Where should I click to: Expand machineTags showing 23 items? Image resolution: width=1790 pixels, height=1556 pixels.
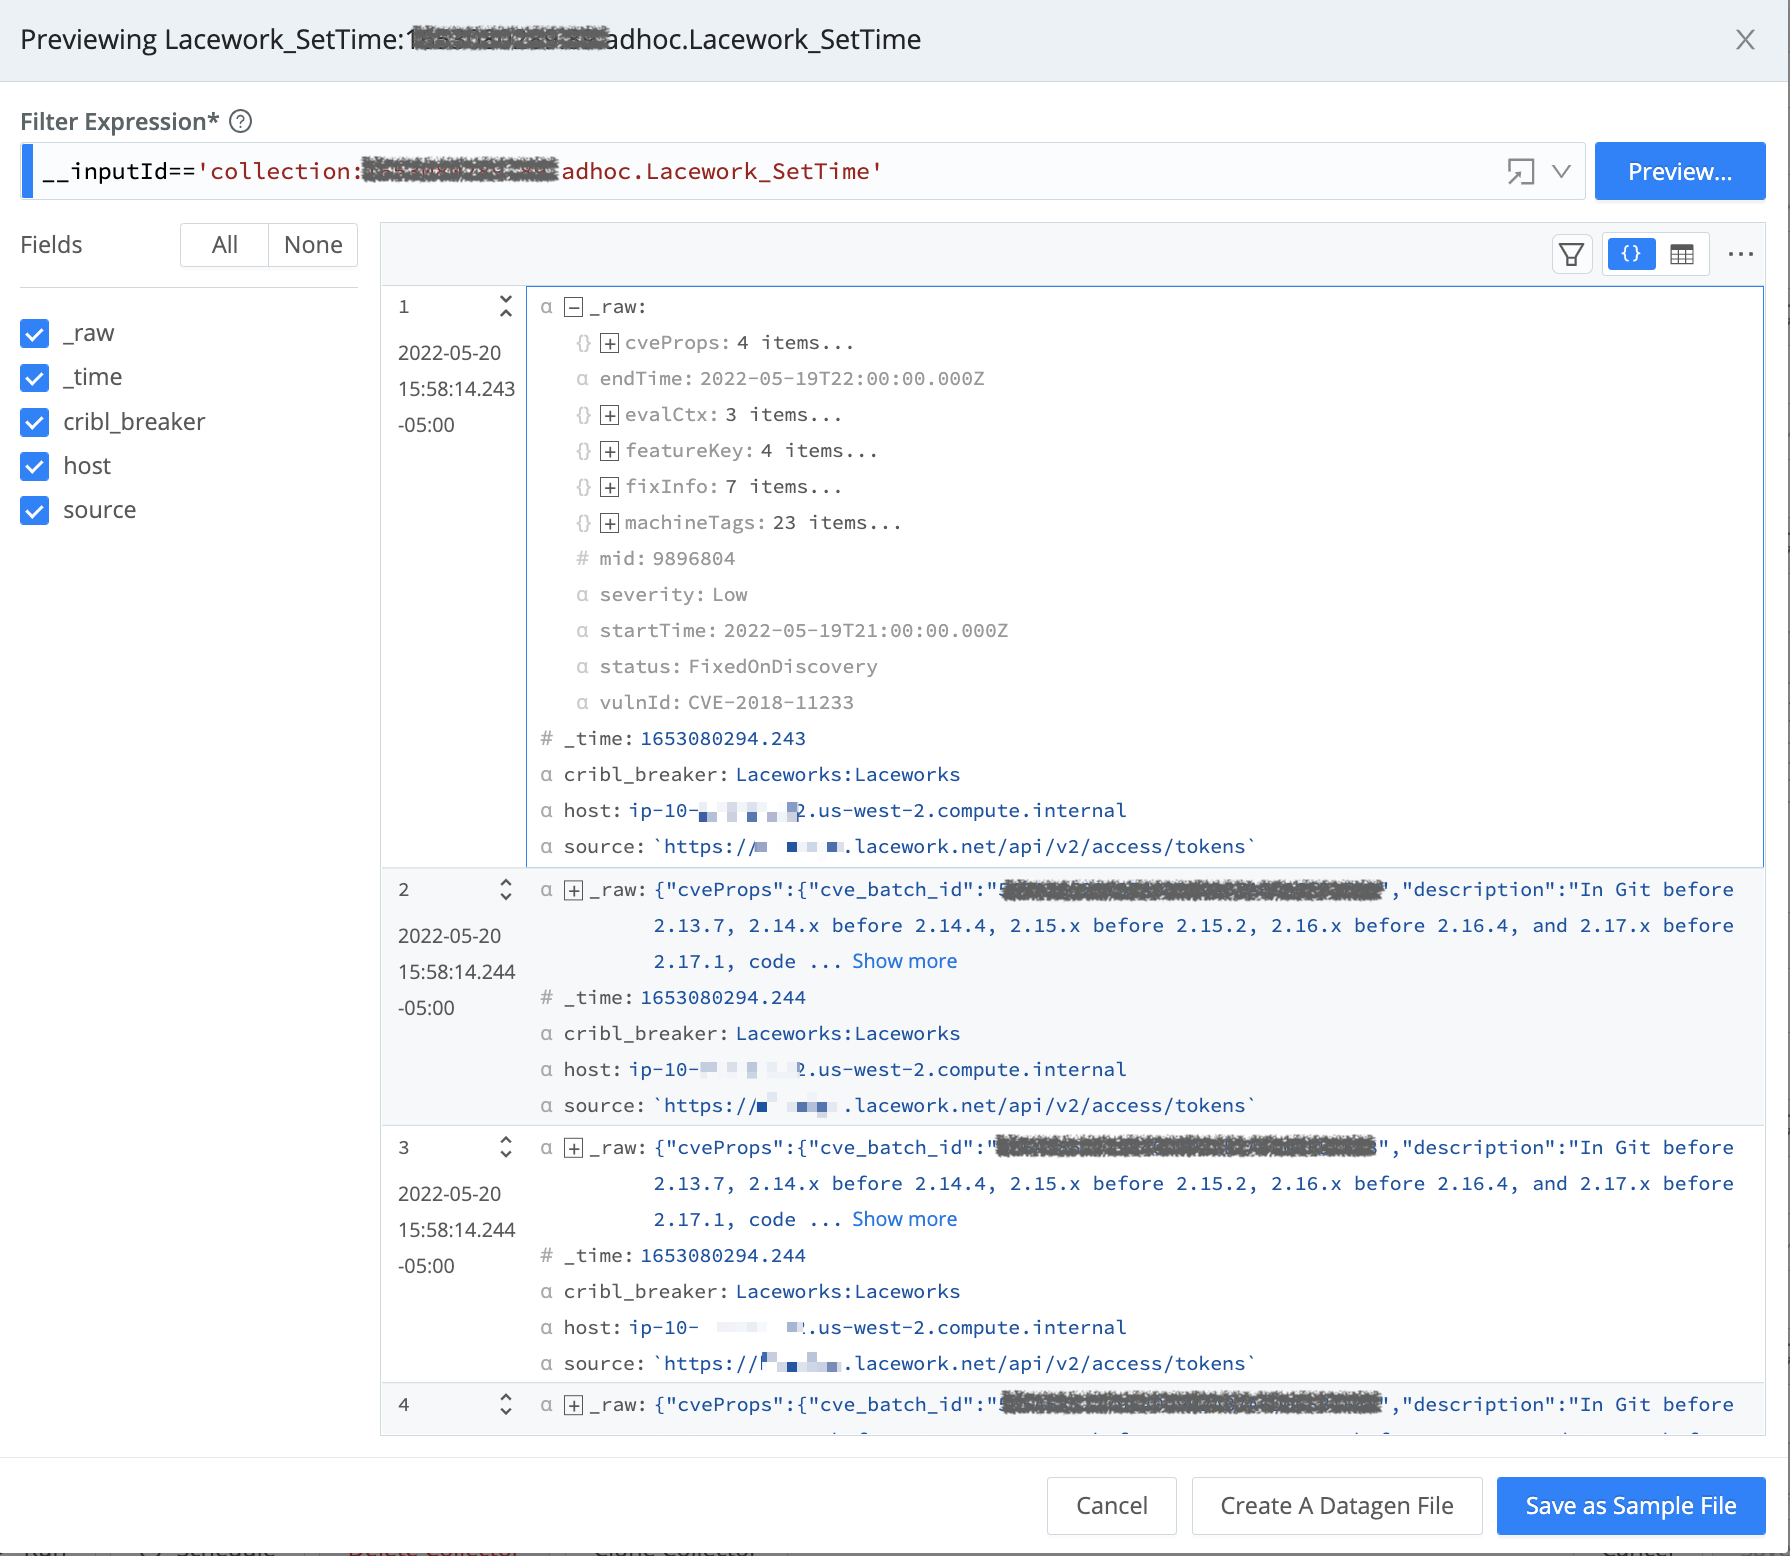click(608, 522)
